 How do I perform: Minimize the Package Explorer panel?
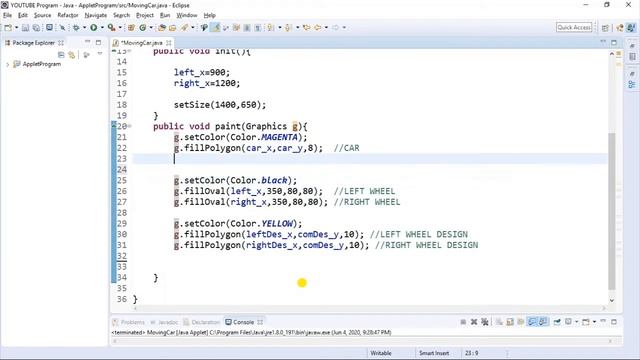(x=87, y=42)
